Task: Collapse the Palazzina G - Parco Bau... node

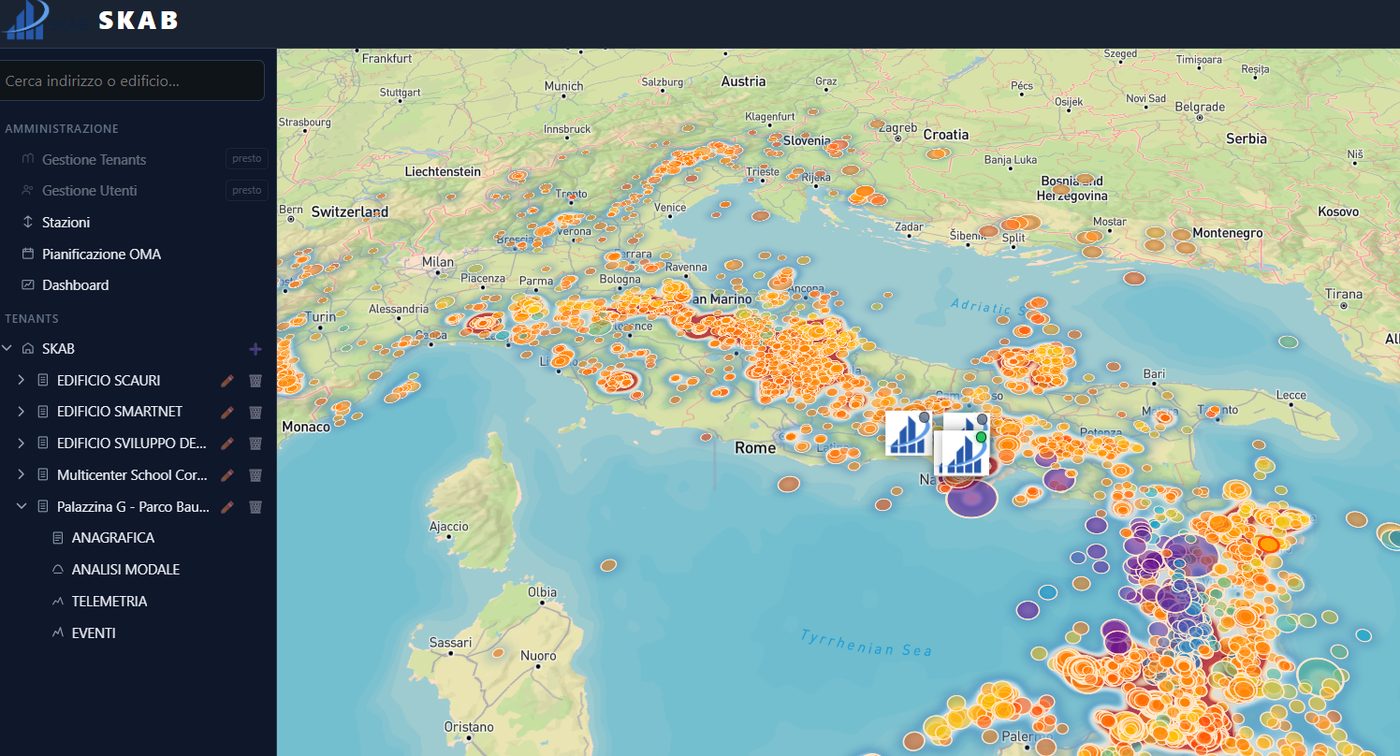Action: coord(21,507)
